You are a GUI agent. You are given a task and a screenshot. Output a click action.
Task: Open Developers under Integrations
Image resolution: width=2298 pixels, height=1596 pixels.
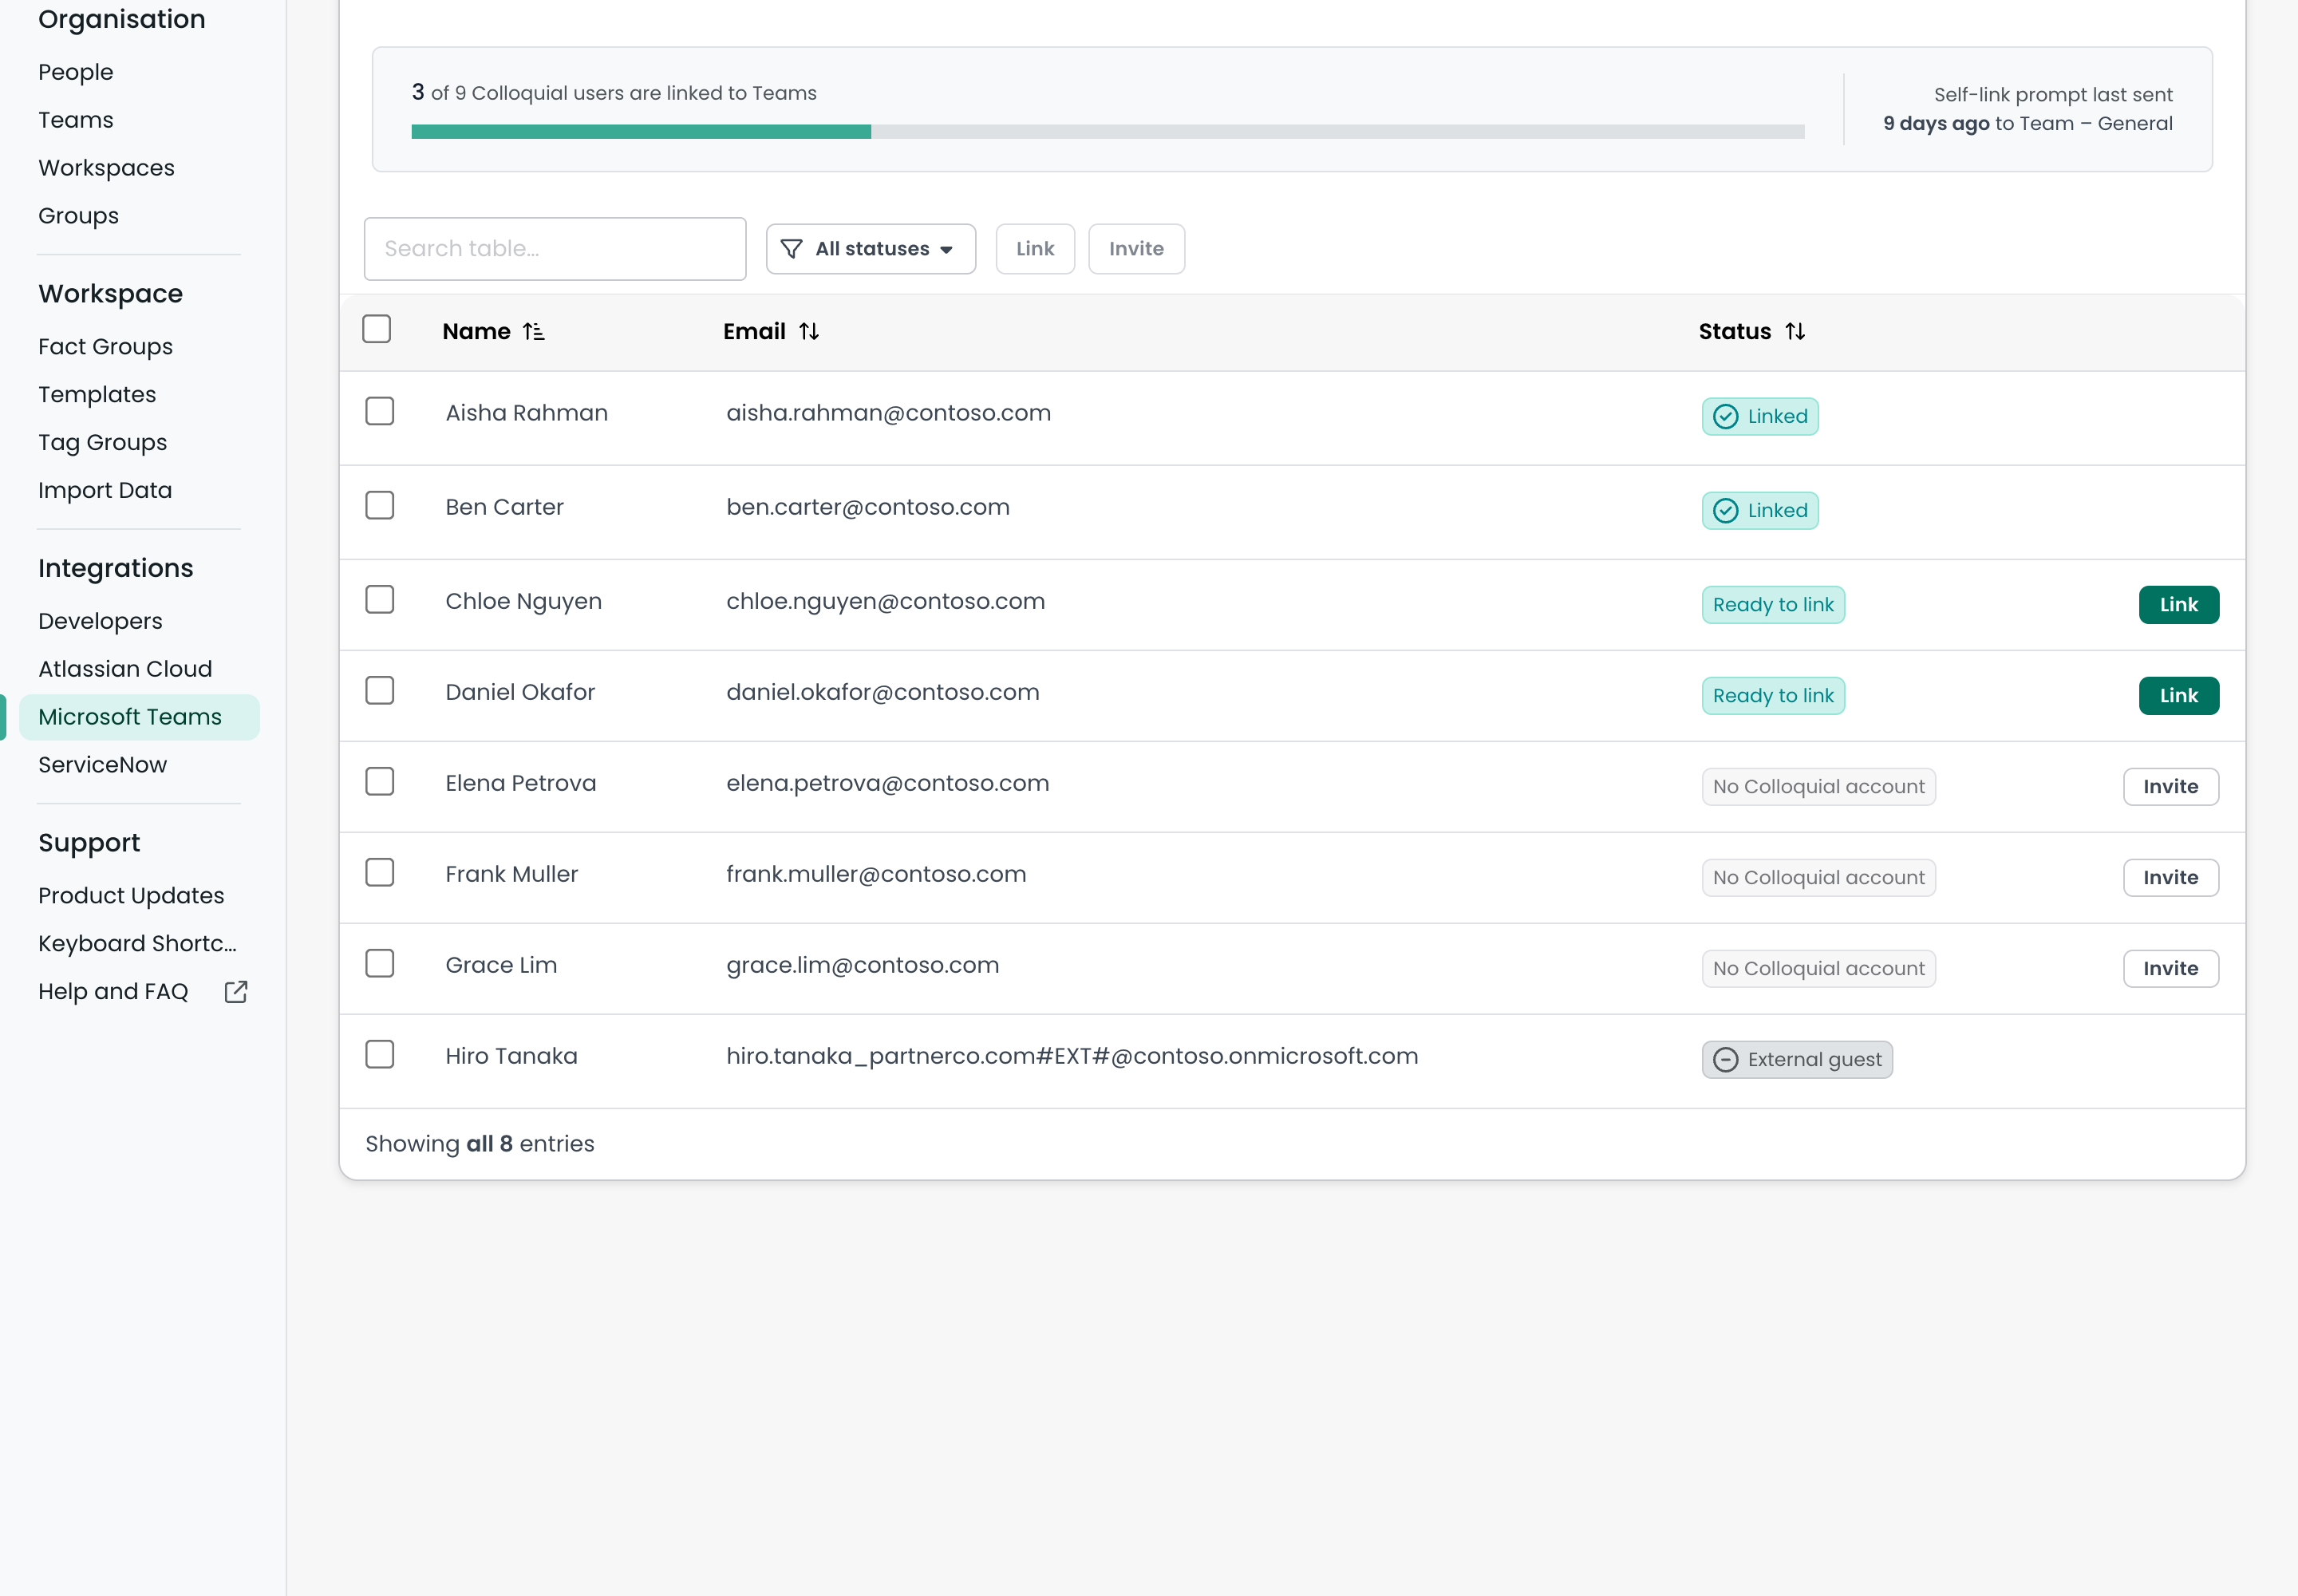[x=100, y=621]
